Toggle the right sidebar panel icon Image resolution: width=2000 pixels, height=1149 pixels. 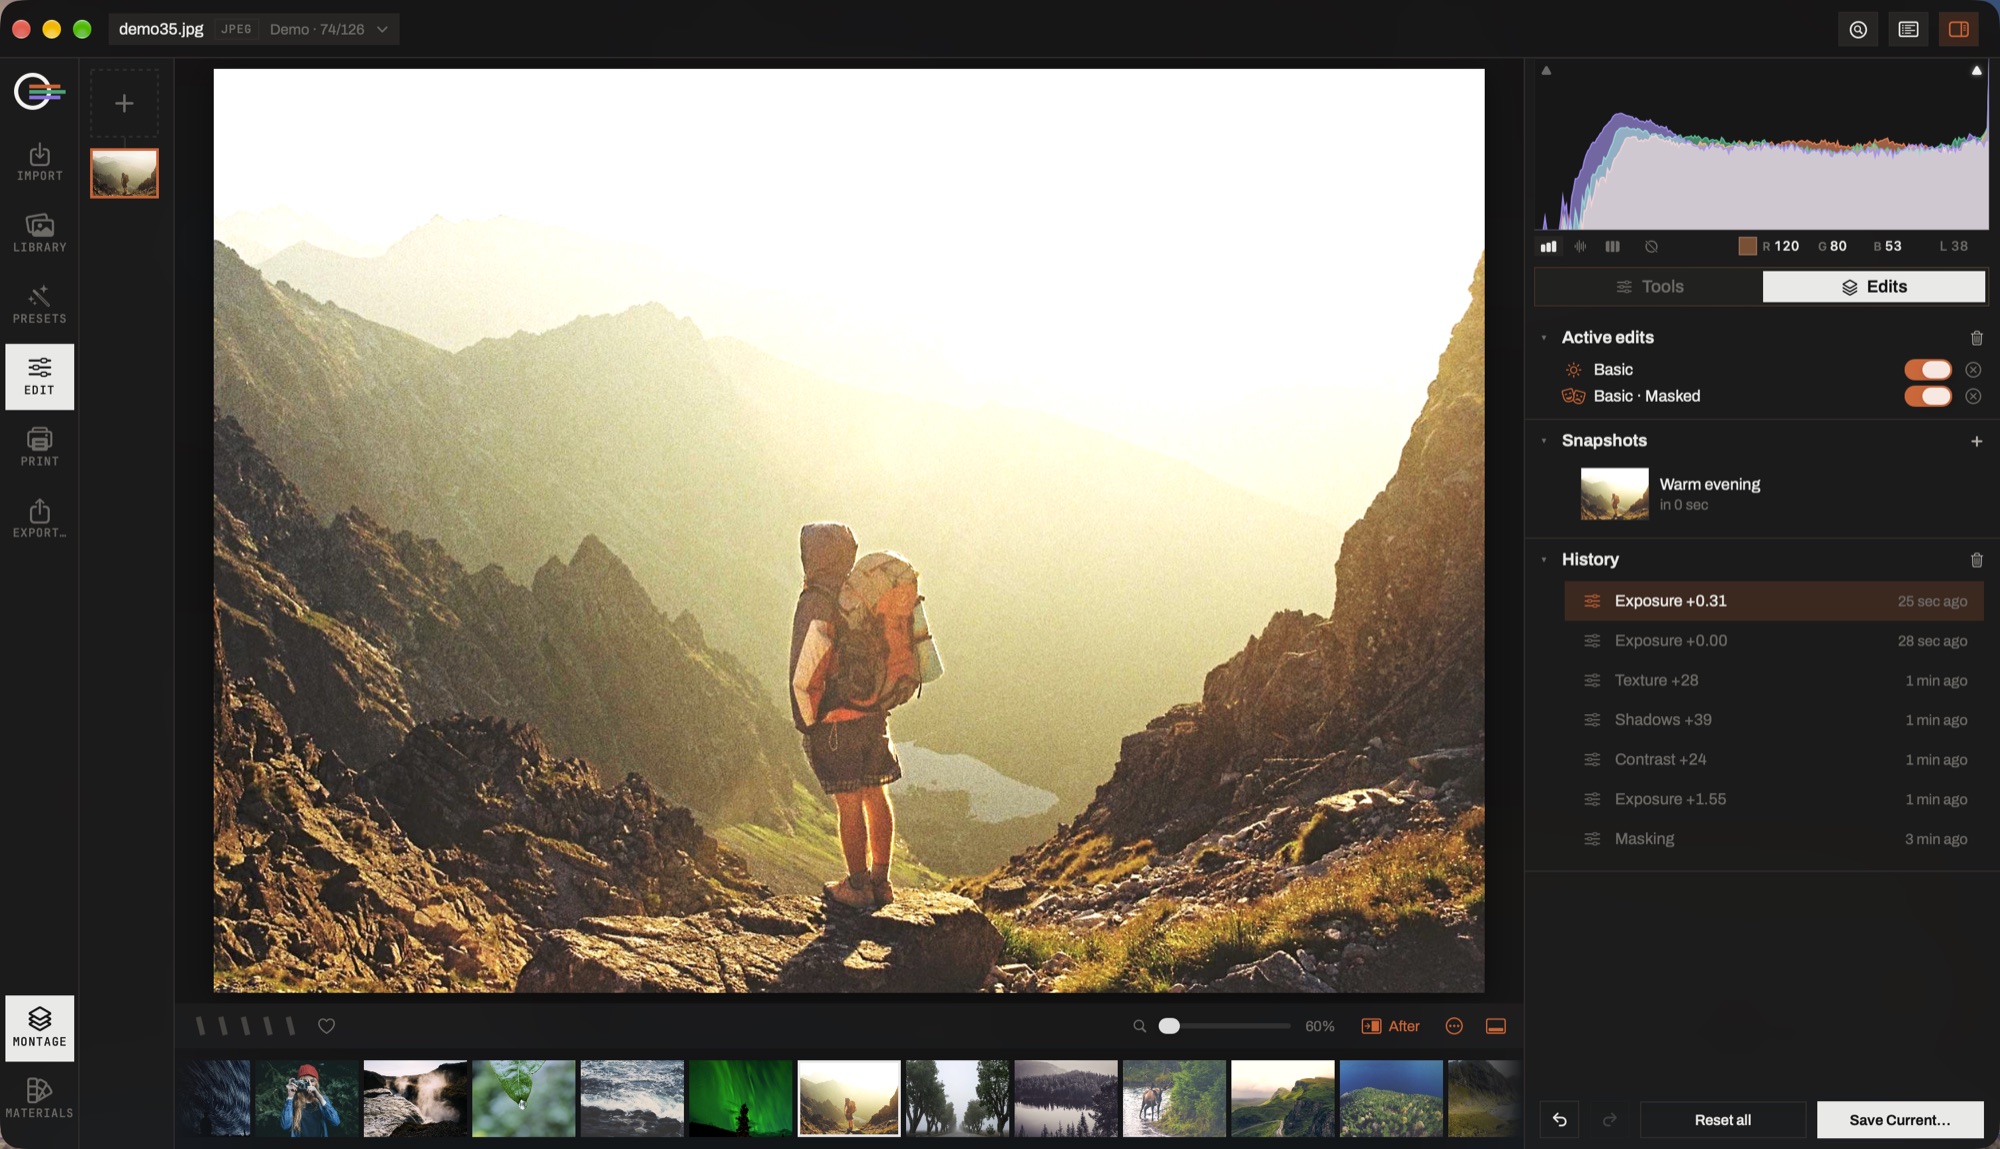click(1959, 29)
